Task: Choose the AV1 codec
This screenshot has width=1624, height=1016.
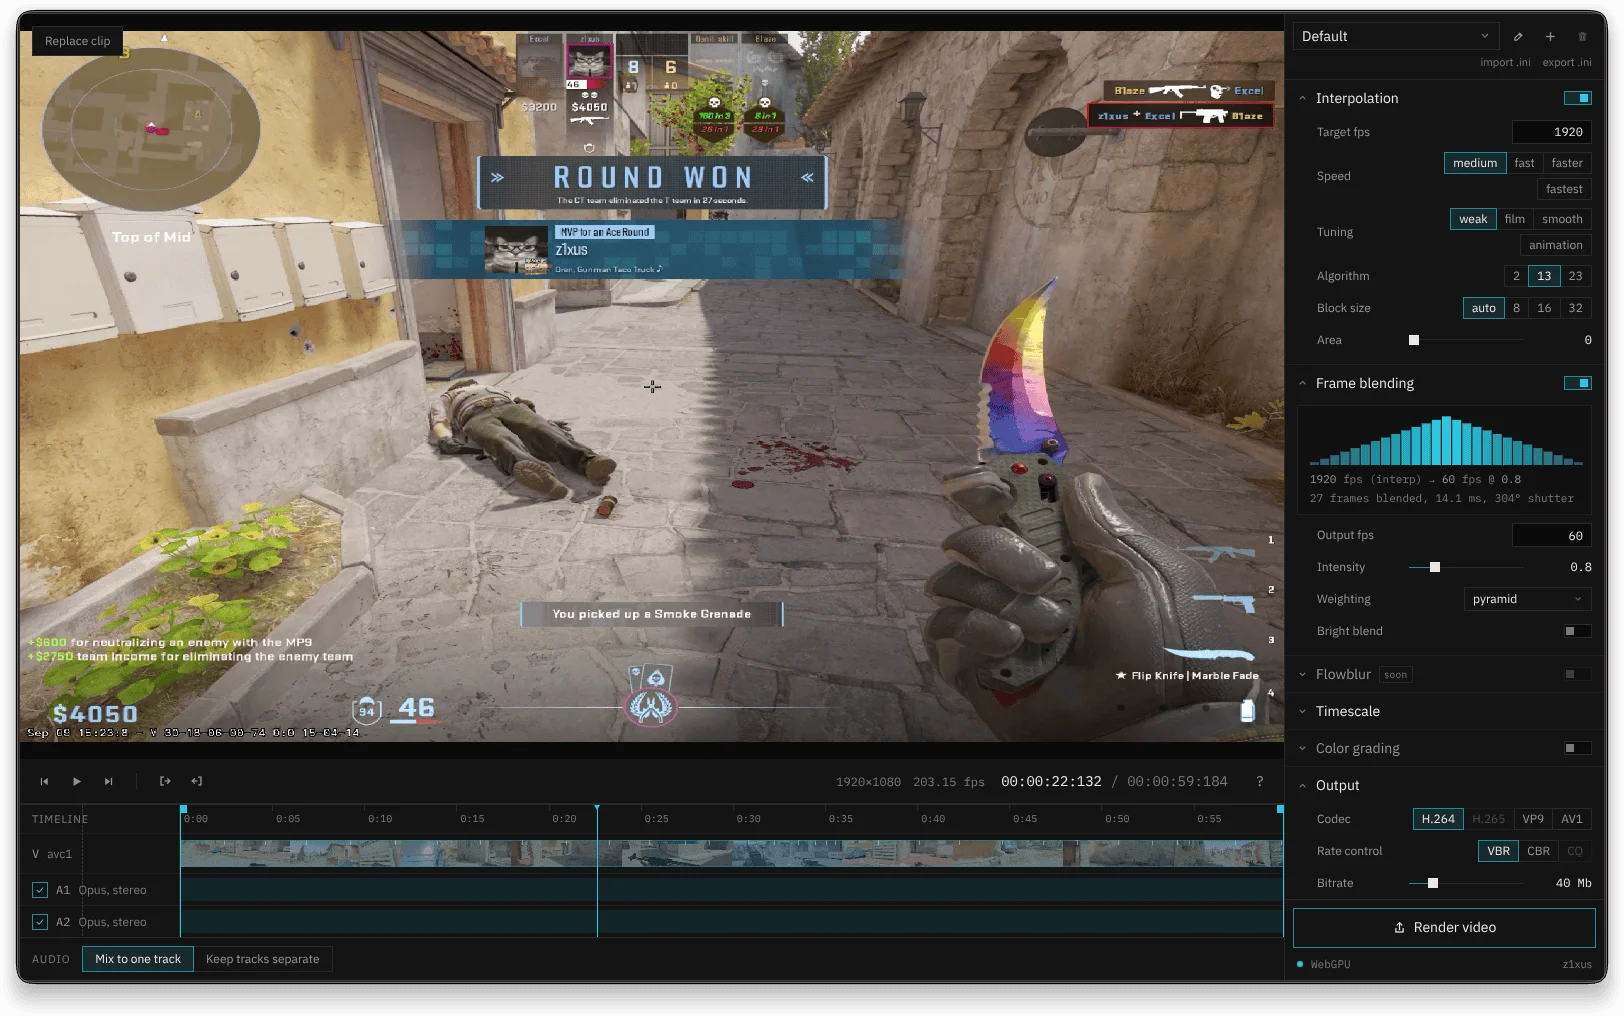Action: coord(1572,819)
